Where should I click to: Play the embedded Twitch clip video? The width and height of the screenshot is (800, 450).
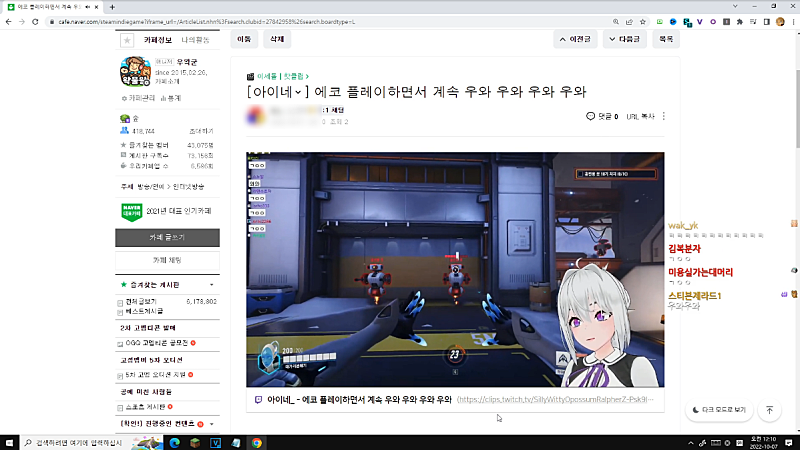pyautogui.click(x=455, y=269)
